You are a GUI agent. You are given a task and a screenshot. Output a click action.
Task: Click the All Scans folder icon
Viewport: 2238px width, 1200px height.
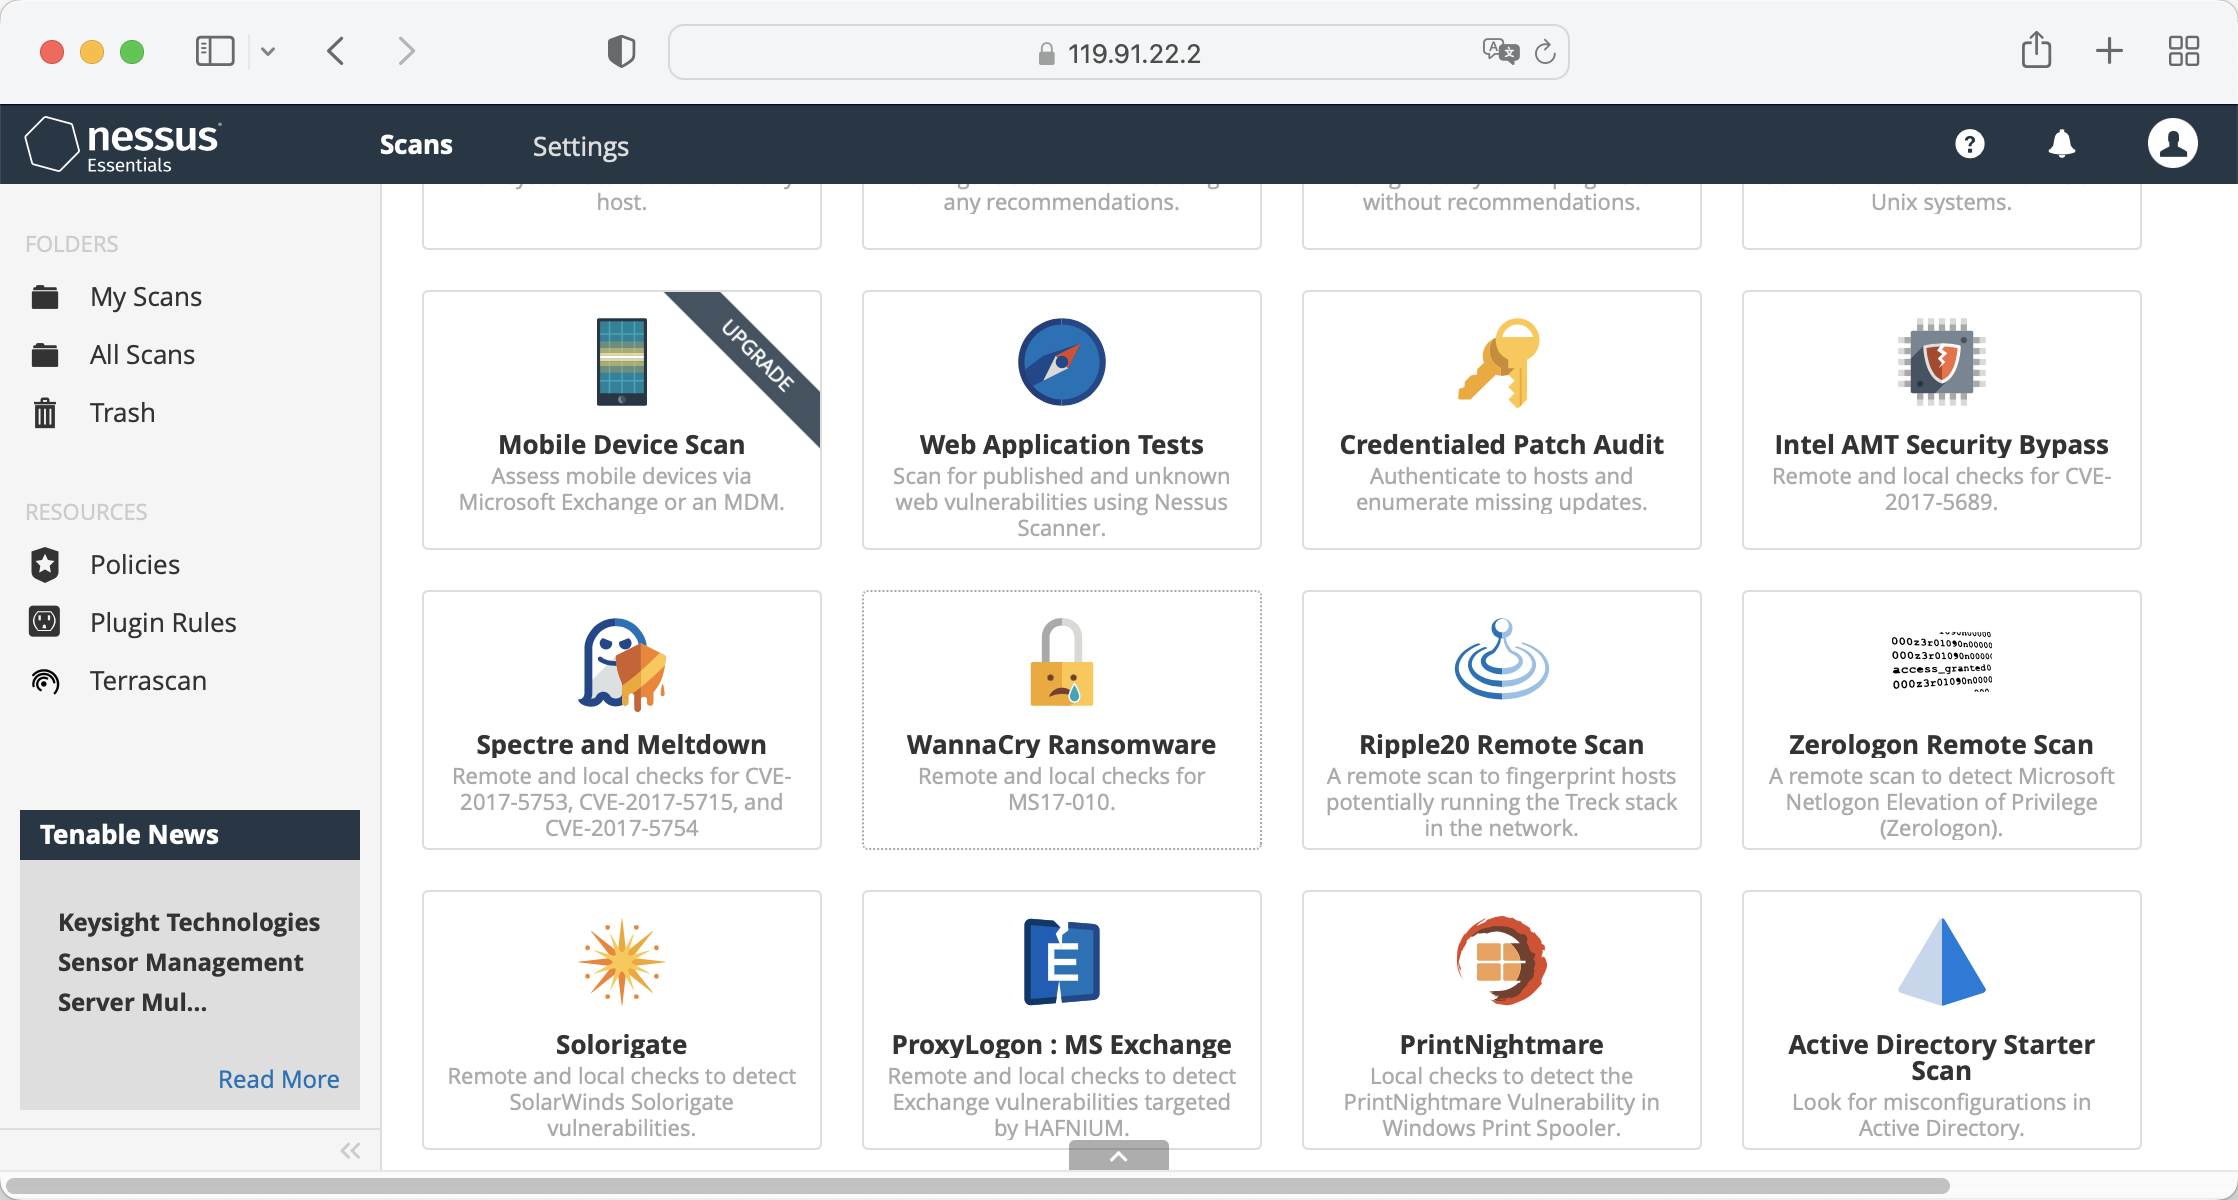(x=45, y=355)
